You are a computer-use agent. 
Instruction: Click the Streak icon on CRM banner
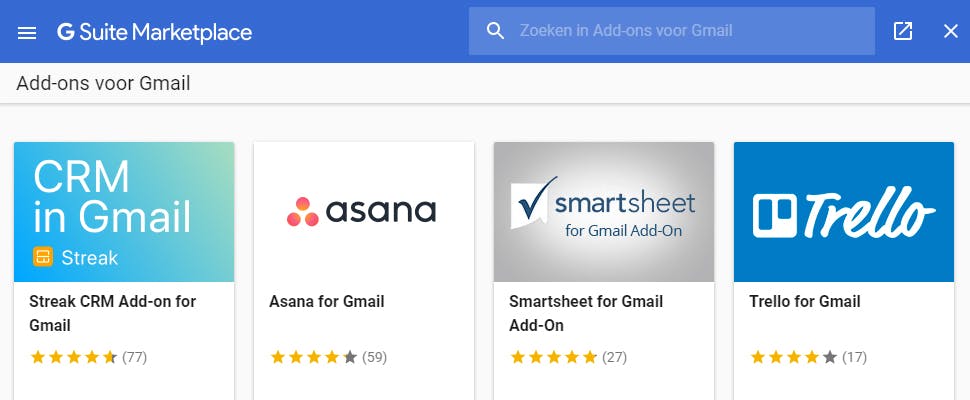pyautogui.click(x=43, y=257)
